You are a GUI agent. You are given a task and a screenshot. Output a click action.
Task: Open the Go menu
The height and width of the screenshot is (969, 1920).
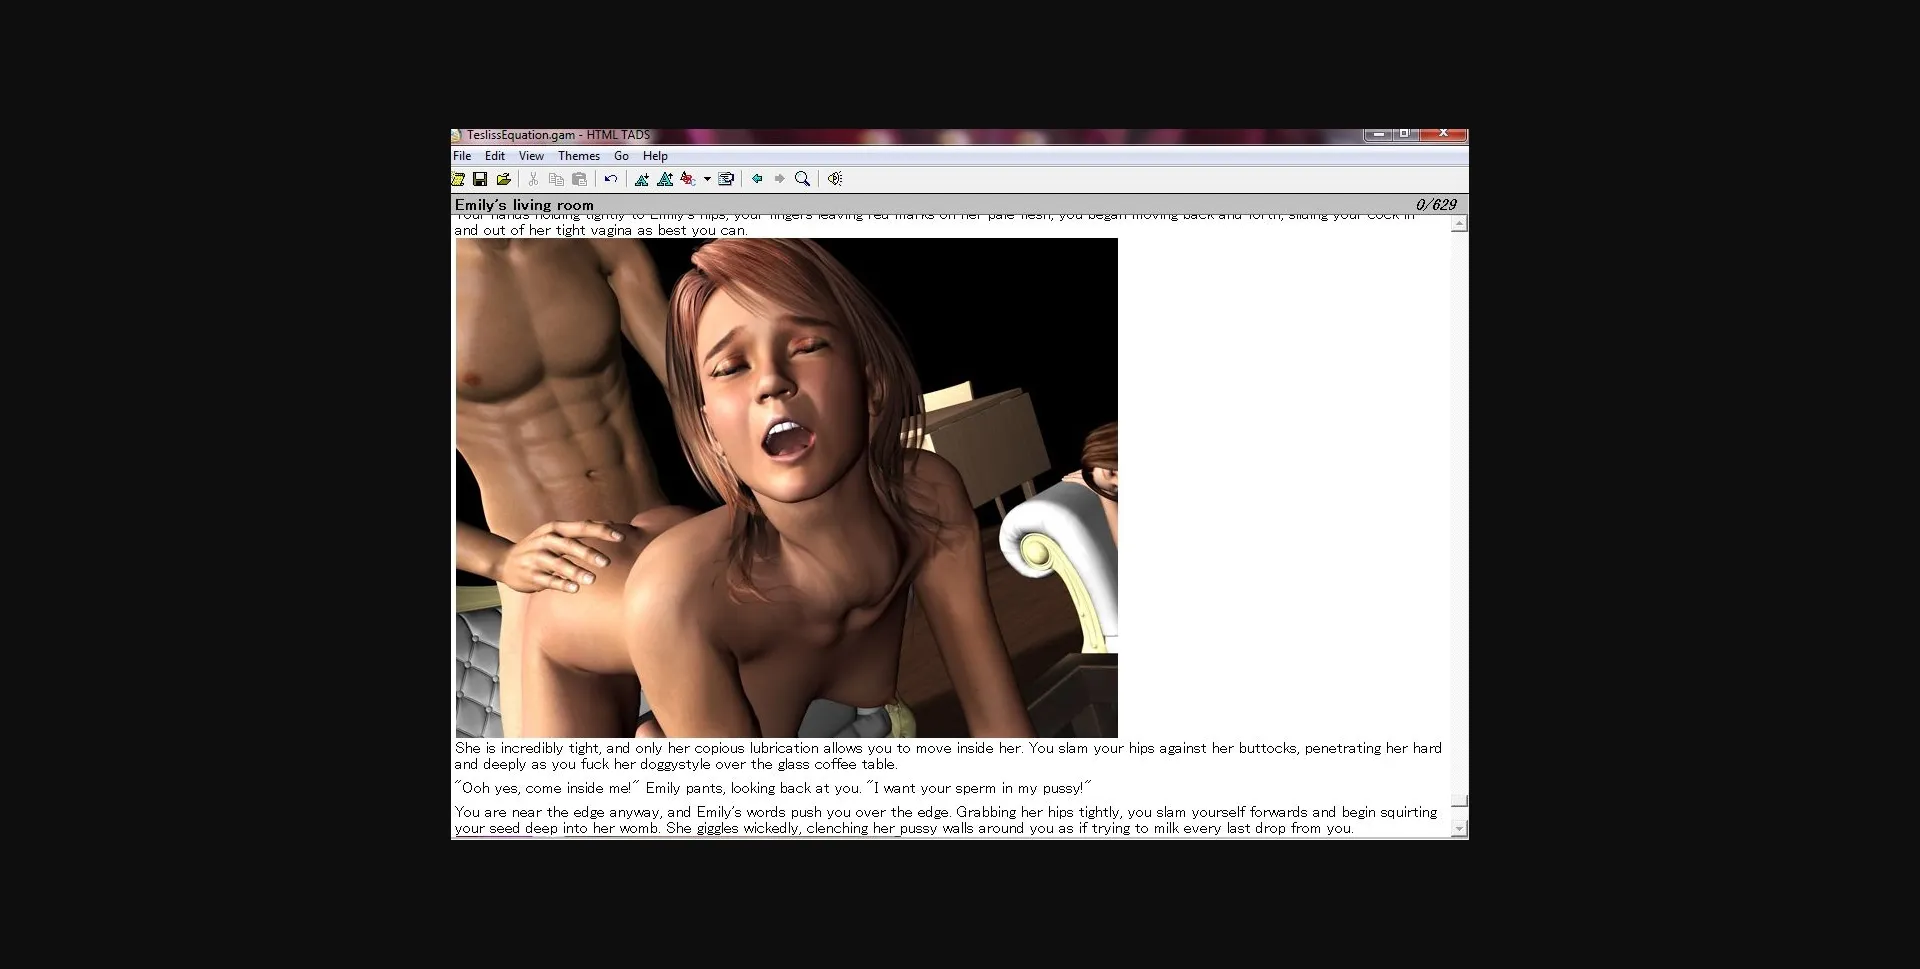tap(621, 156)
